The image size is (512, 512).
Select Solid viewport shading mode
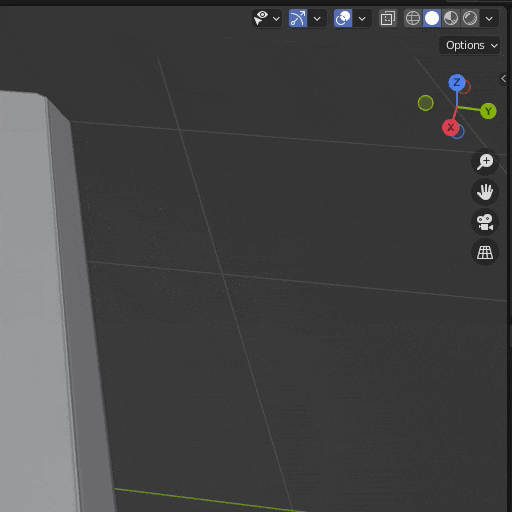(x=432, y=18)
